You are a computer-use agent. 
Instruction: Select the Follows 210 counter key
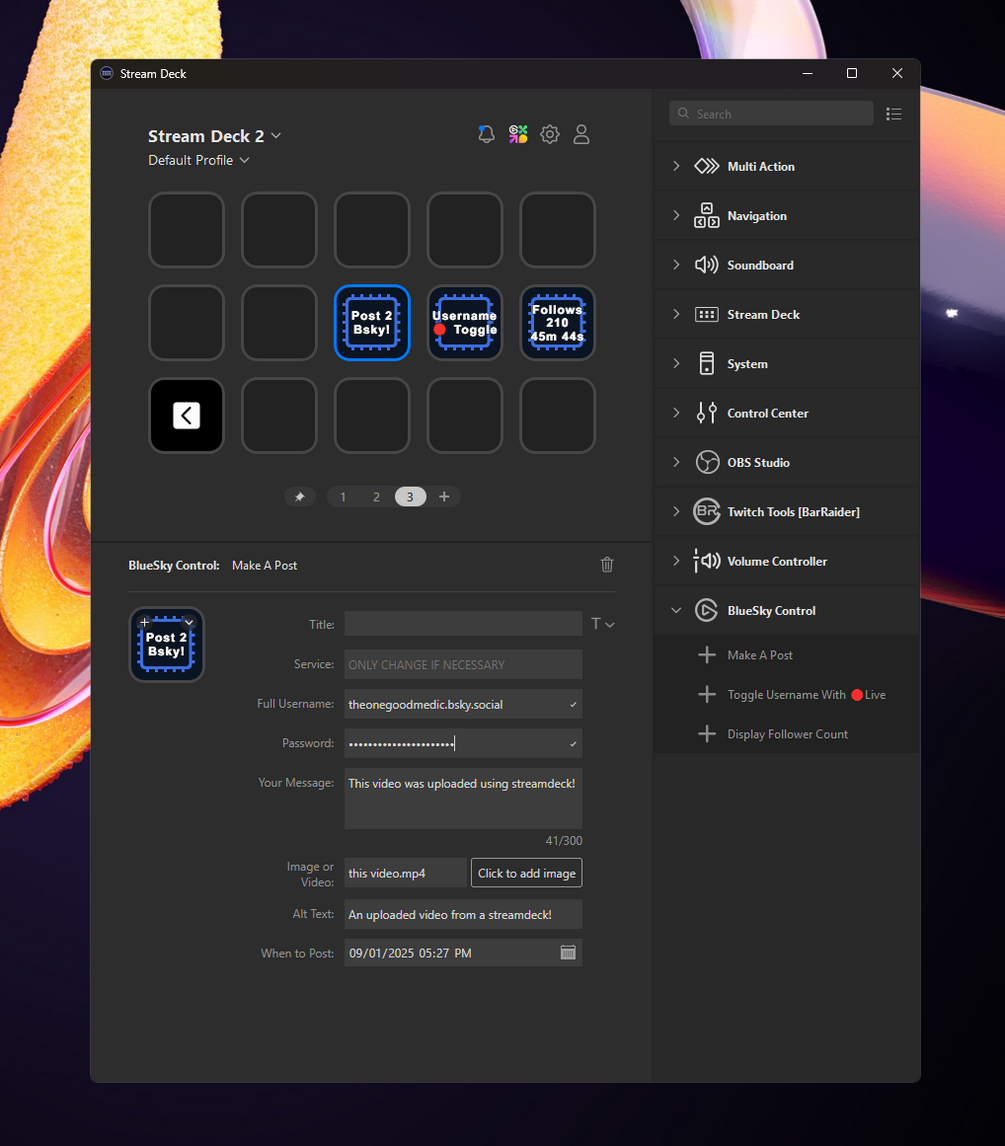[558, 322]
